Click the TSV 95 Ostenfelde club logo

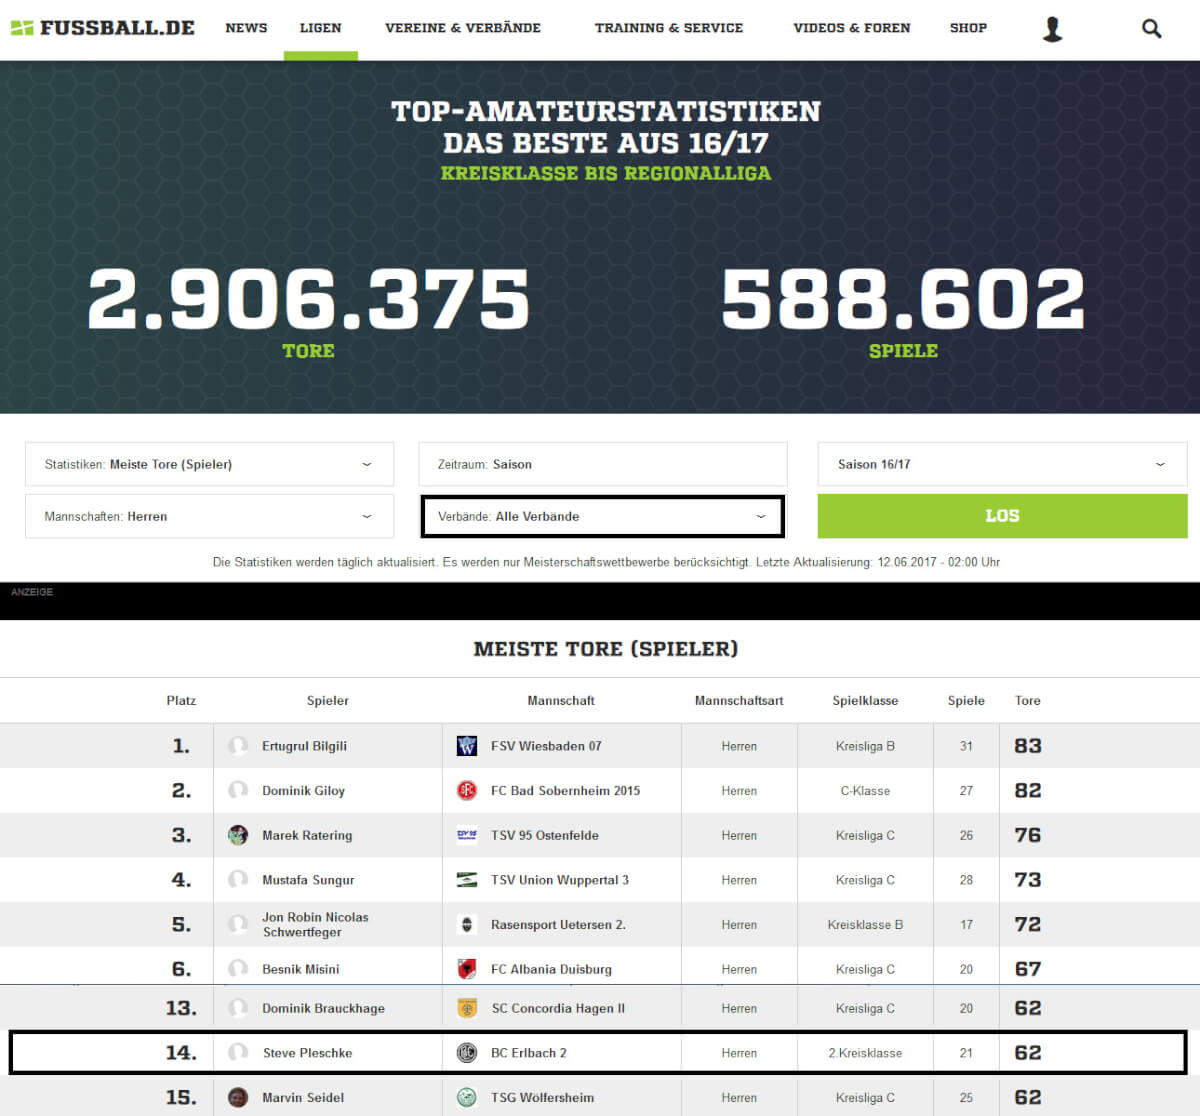pyautogui.click(x=467, y=835)
